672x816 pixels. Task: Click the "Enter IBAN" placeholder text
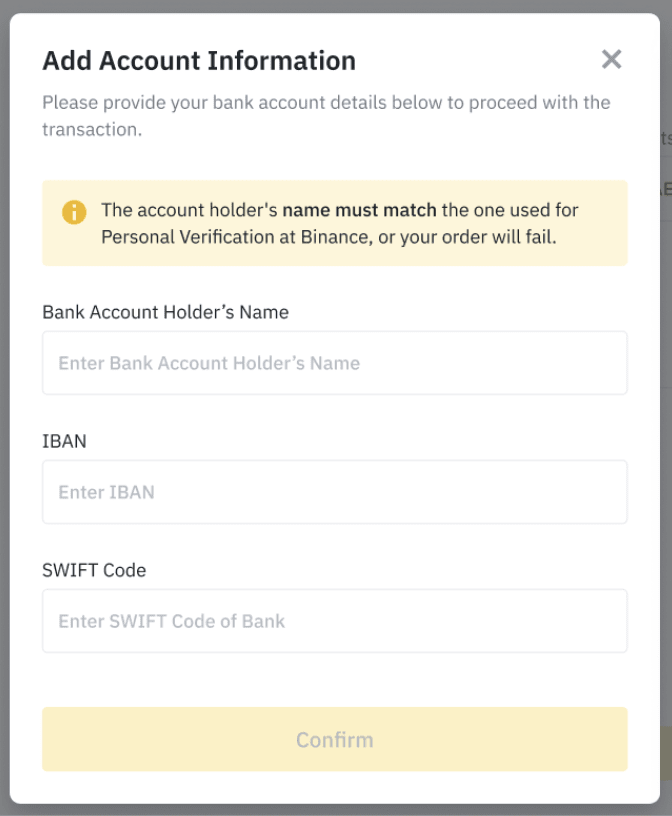coord(106,492)
